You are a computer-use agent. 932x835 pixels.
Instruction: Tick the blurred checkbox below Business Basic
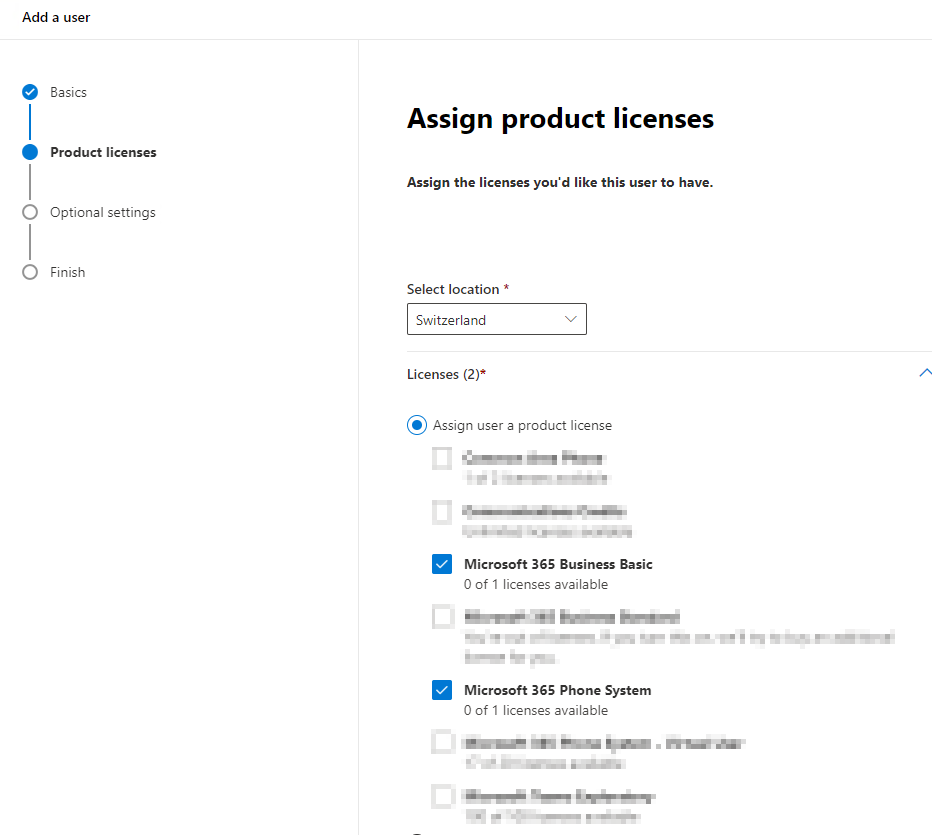pyautogui.click(x=443, y=617)
